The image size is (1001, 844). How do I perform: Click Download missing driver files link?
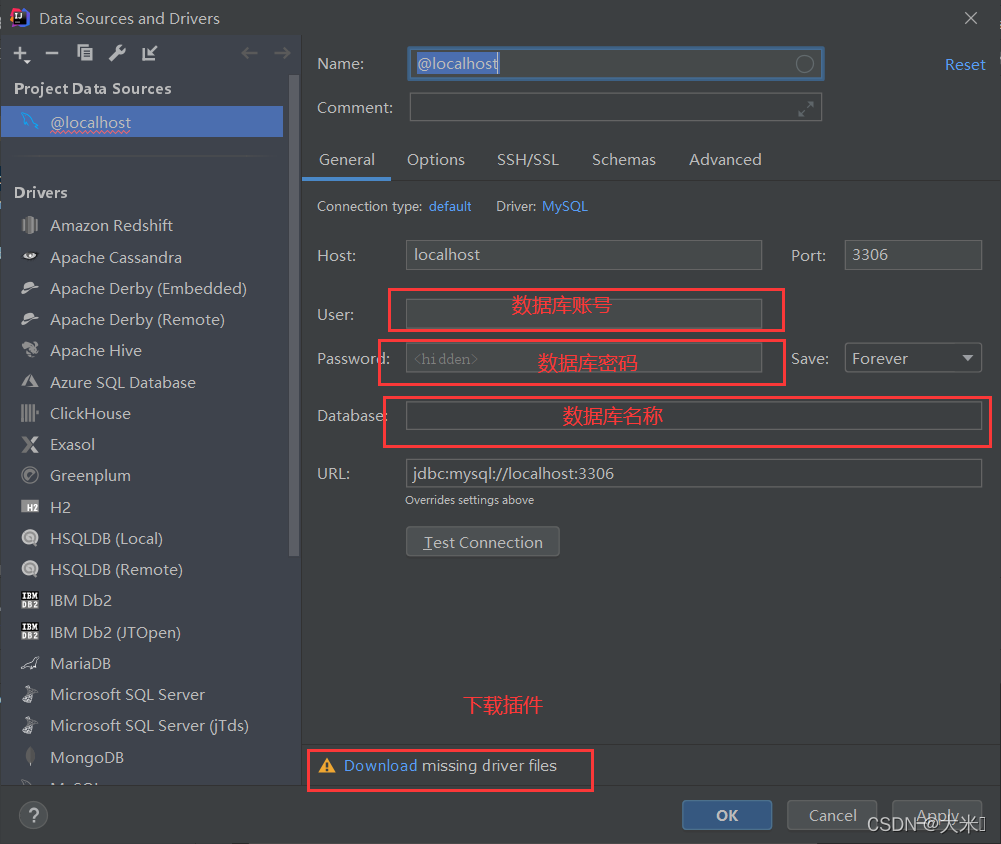[380, 765]
